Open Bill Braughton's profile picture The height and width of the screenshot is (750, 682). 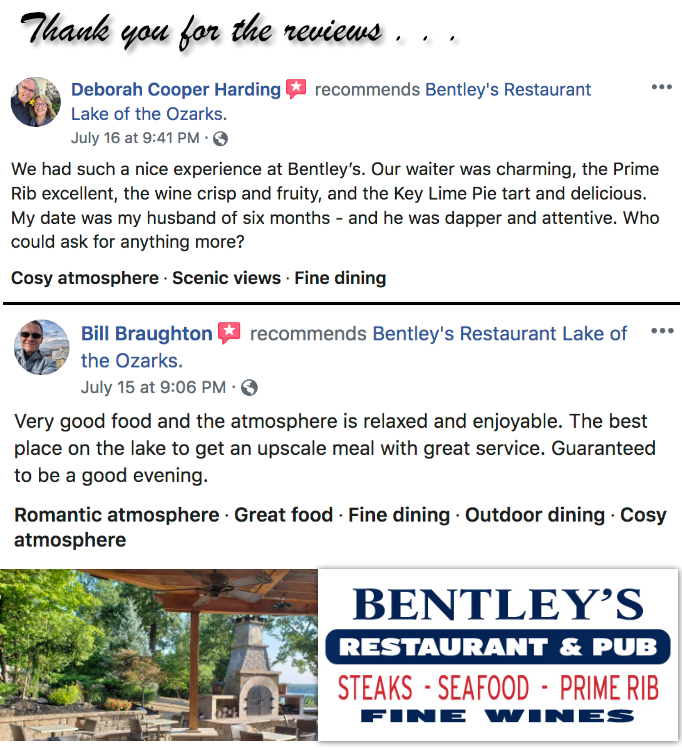(x=42, y=347)
